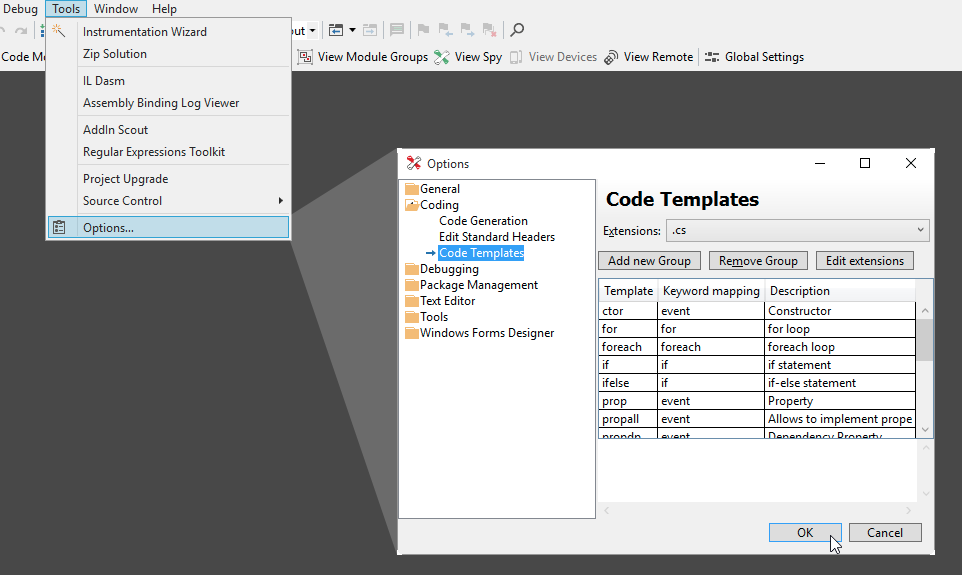Click the navigate back toolbar icon
The height and width of the screenshot is (575, 962).
coord(336,29)
